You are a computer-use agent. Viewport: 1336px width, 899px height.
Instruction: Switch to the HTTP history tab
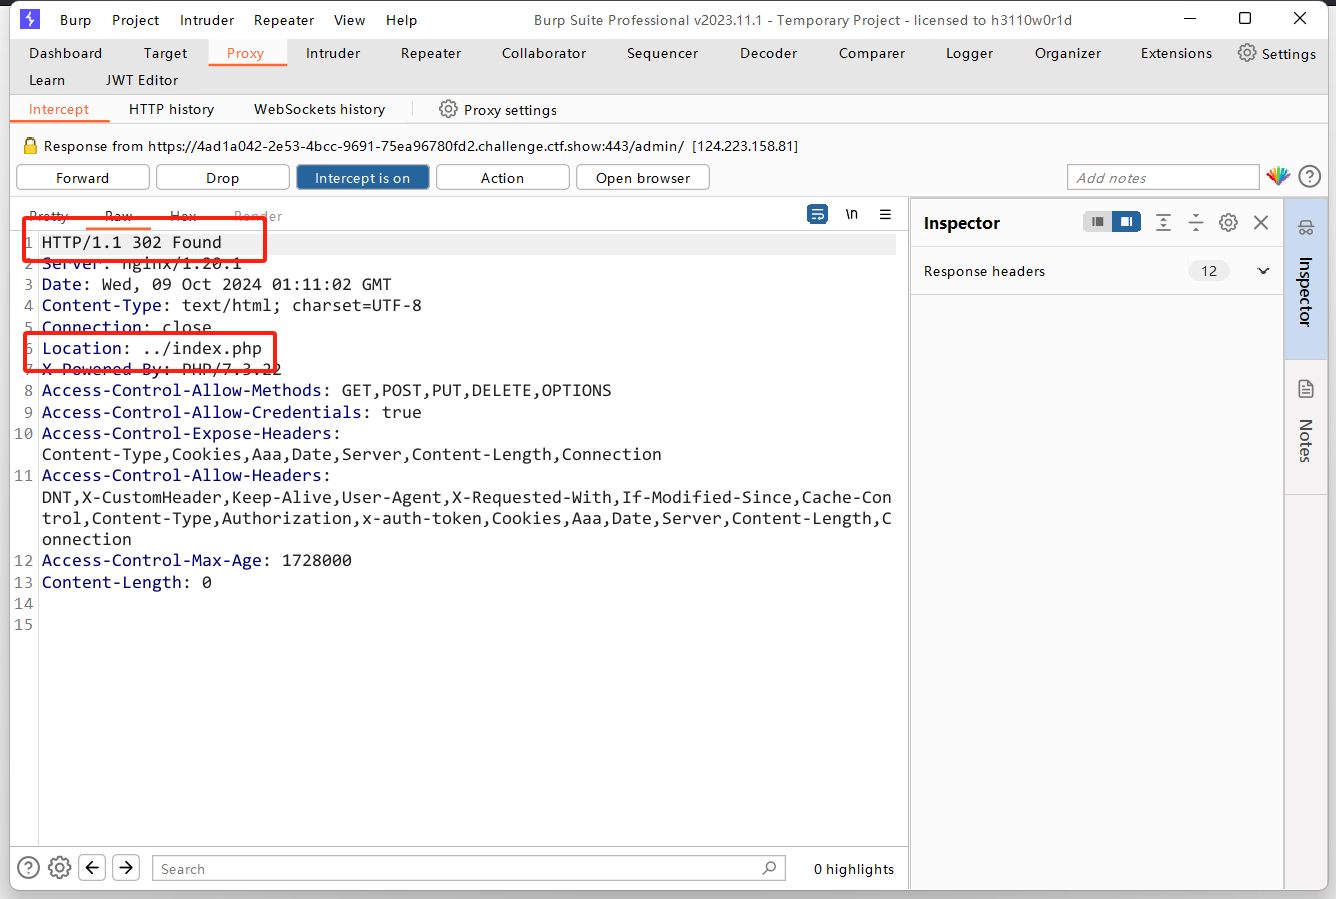(171, 109)
